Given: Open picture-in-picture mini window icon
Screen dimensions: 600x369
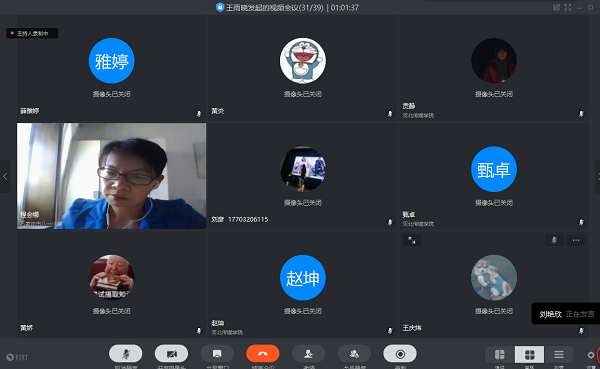Looking at the screenshot, I should pos(556,7).
